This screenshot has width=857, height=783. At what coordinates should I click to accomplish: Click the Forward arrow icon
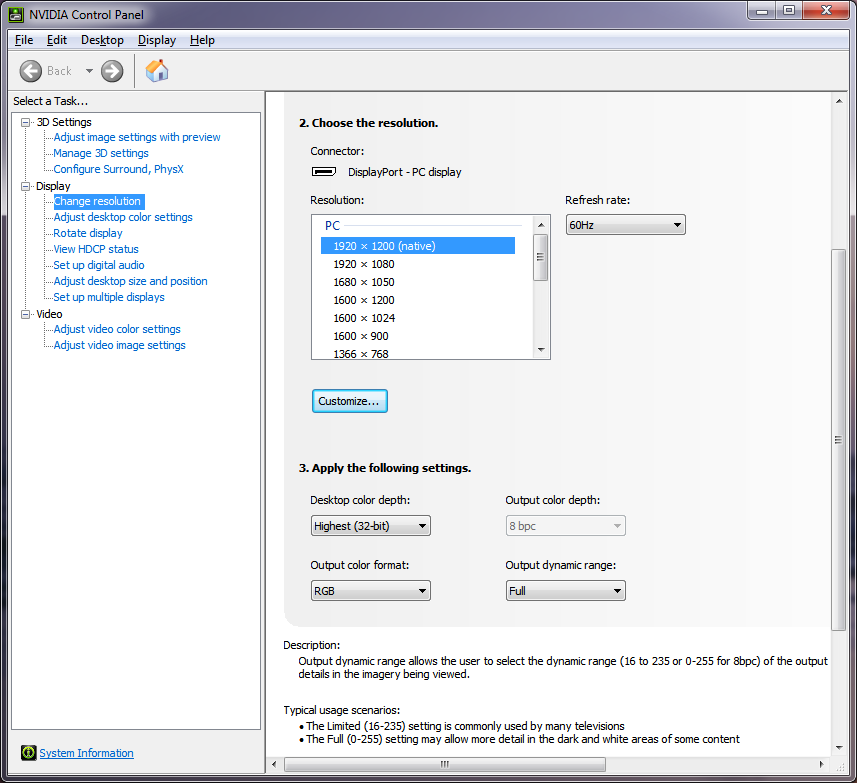coord(112,71)
